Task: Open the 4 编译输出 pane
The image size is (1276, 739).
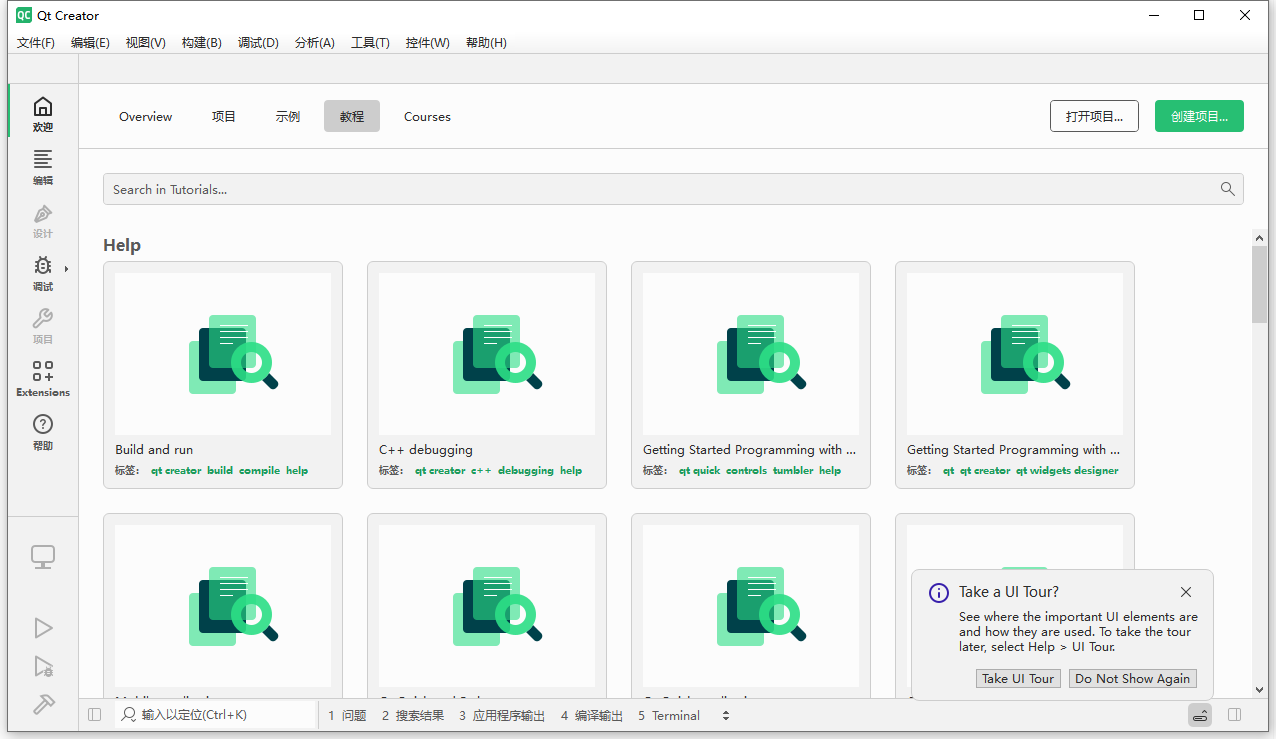Action: click(591, 715)
